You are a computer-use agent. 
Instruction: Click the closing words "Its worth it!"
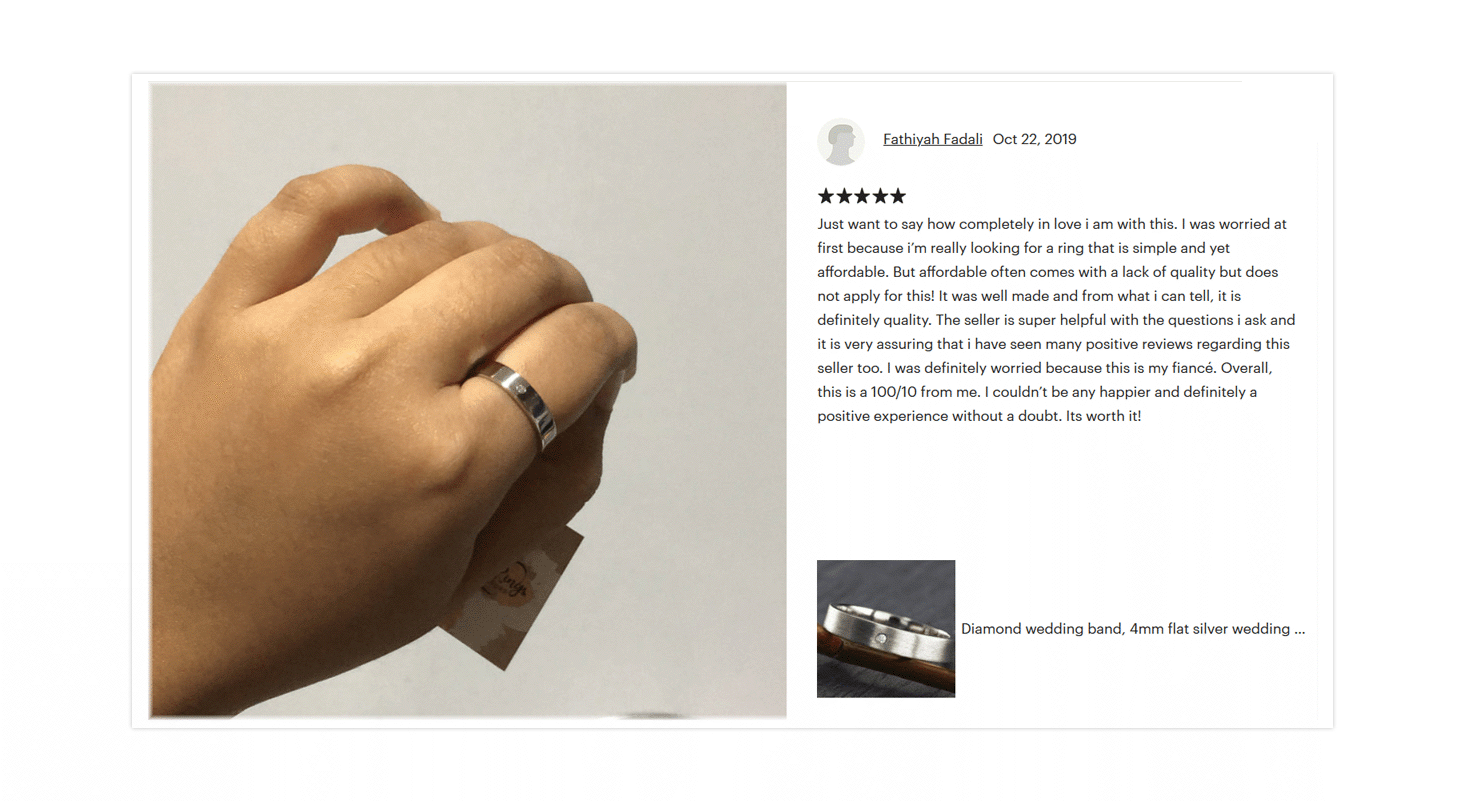pos(1103,416)
